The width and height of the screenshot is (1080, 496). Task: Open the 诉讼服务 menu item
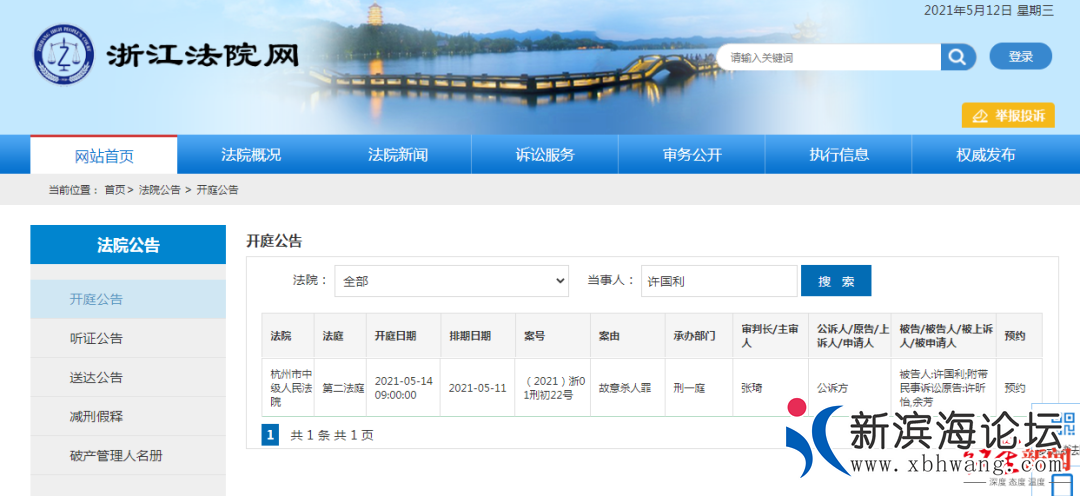[545, 155]
